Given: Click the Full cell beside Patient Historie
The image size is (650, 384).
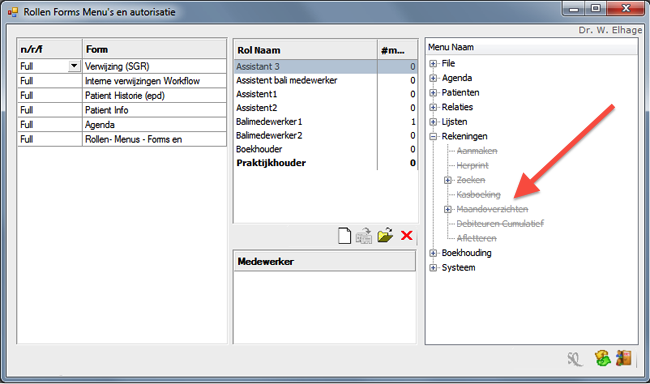Looking at the screenshot, I should [x=50, y=95].
